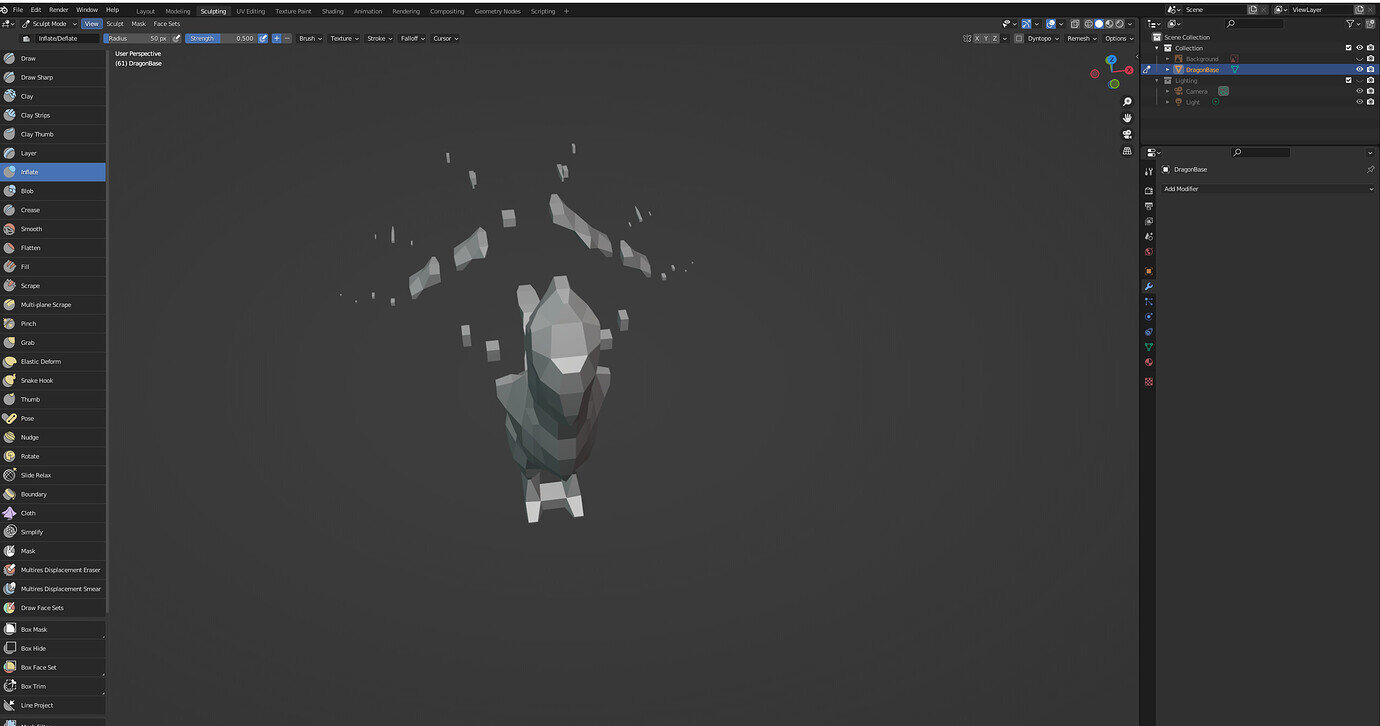Expand the DragonBase tree item

[x=1167, y=69]
